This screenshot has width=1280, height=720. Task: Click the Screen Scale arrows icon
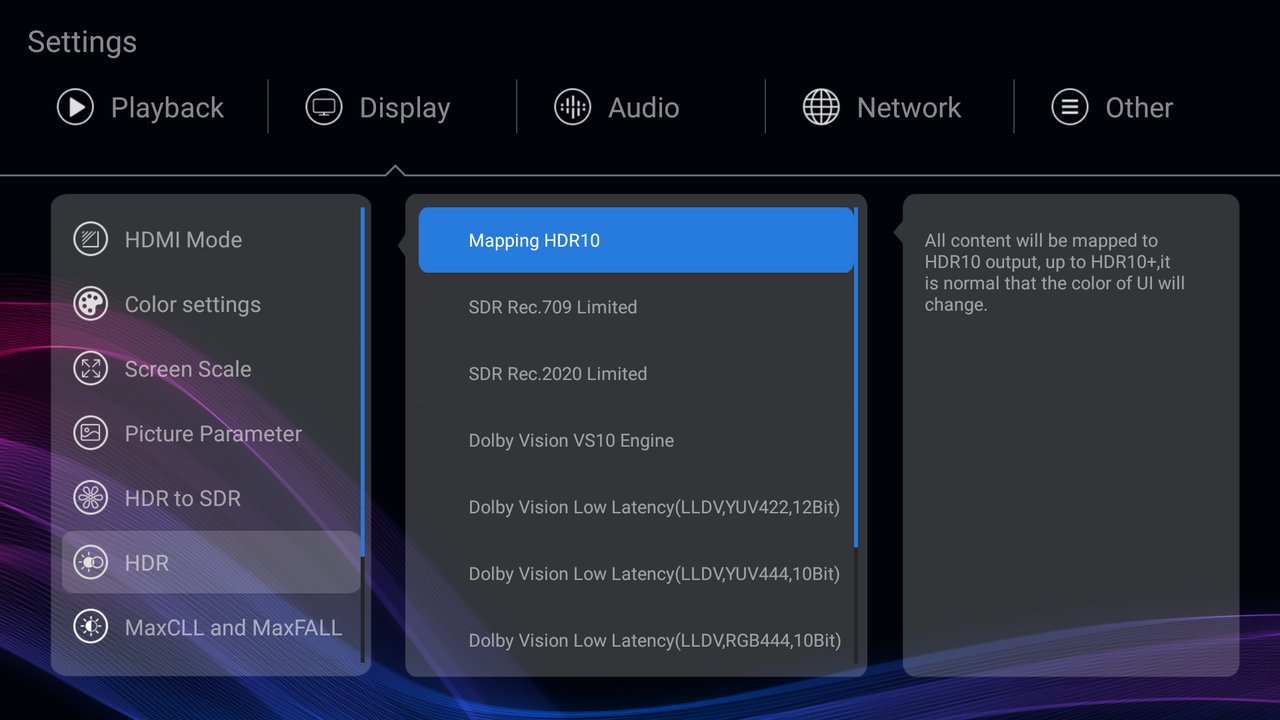91,369
